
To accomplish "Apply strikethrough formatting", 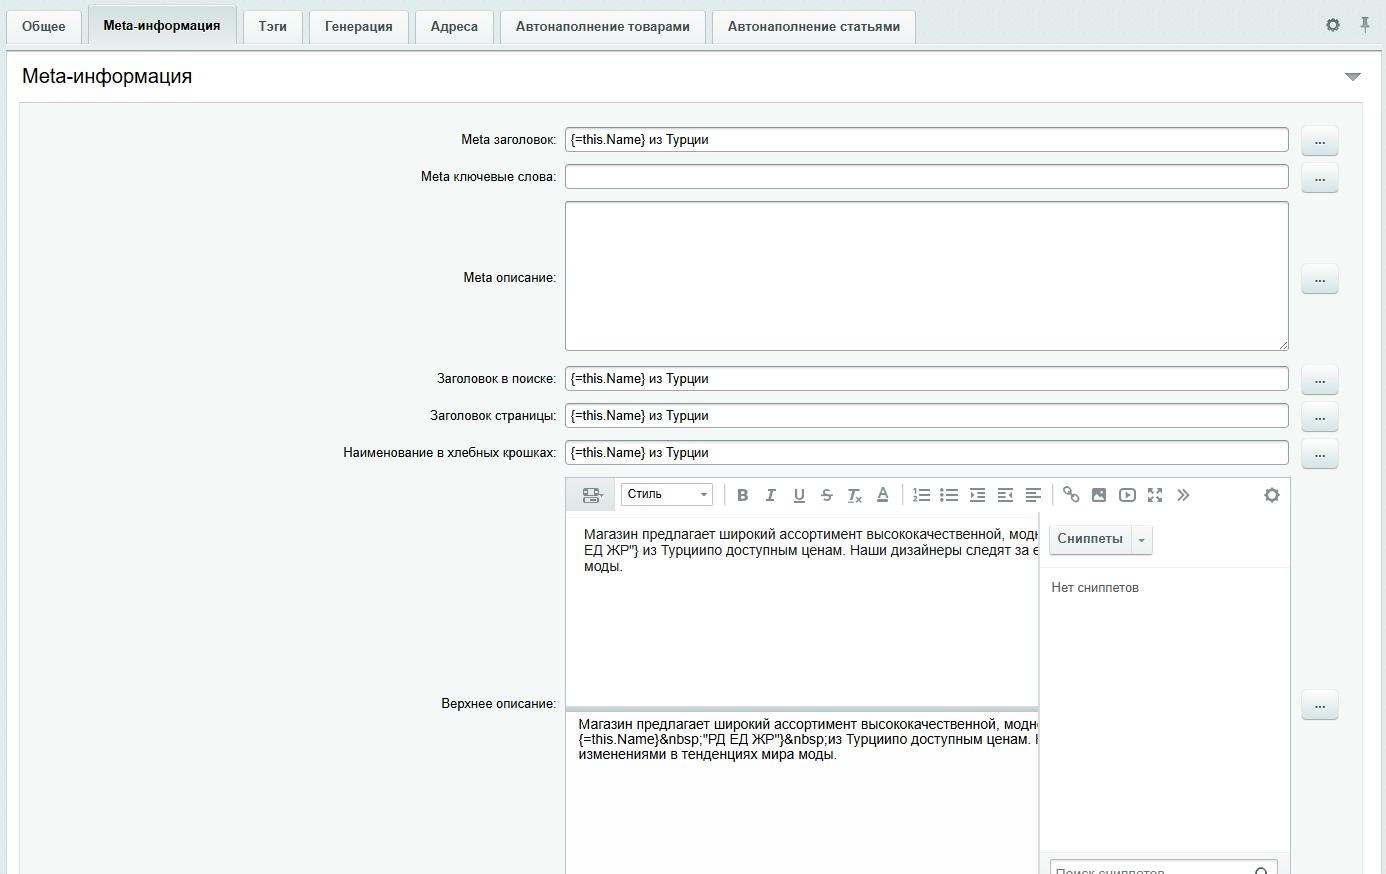I will coord(826,495).
